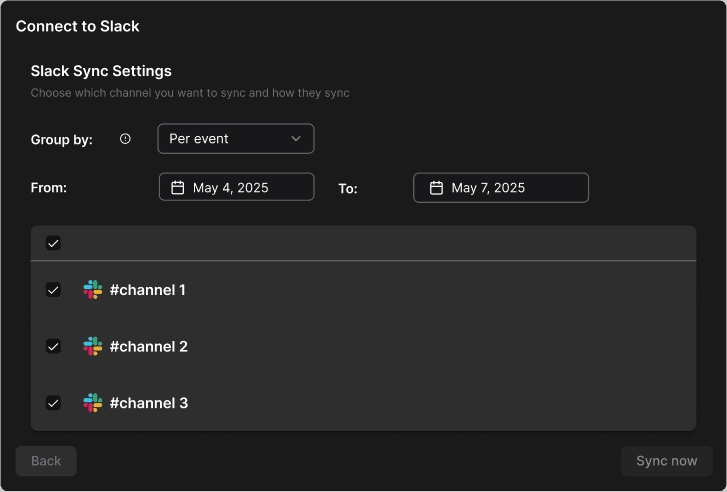Open the From date picker May 4, 2025
The width and height of the screenshot is (727, 492).
point(236,187)
